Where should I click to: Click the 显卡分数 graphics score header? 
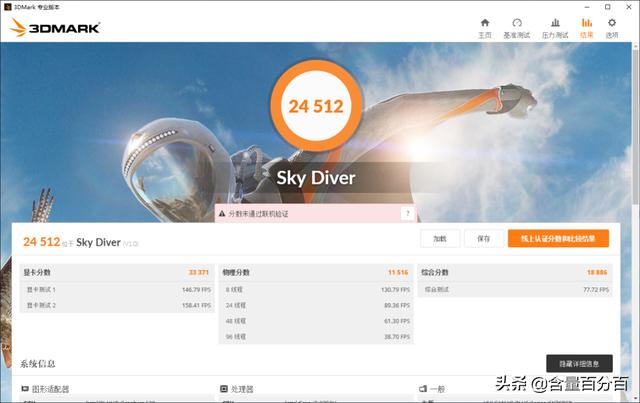(37, 272)
